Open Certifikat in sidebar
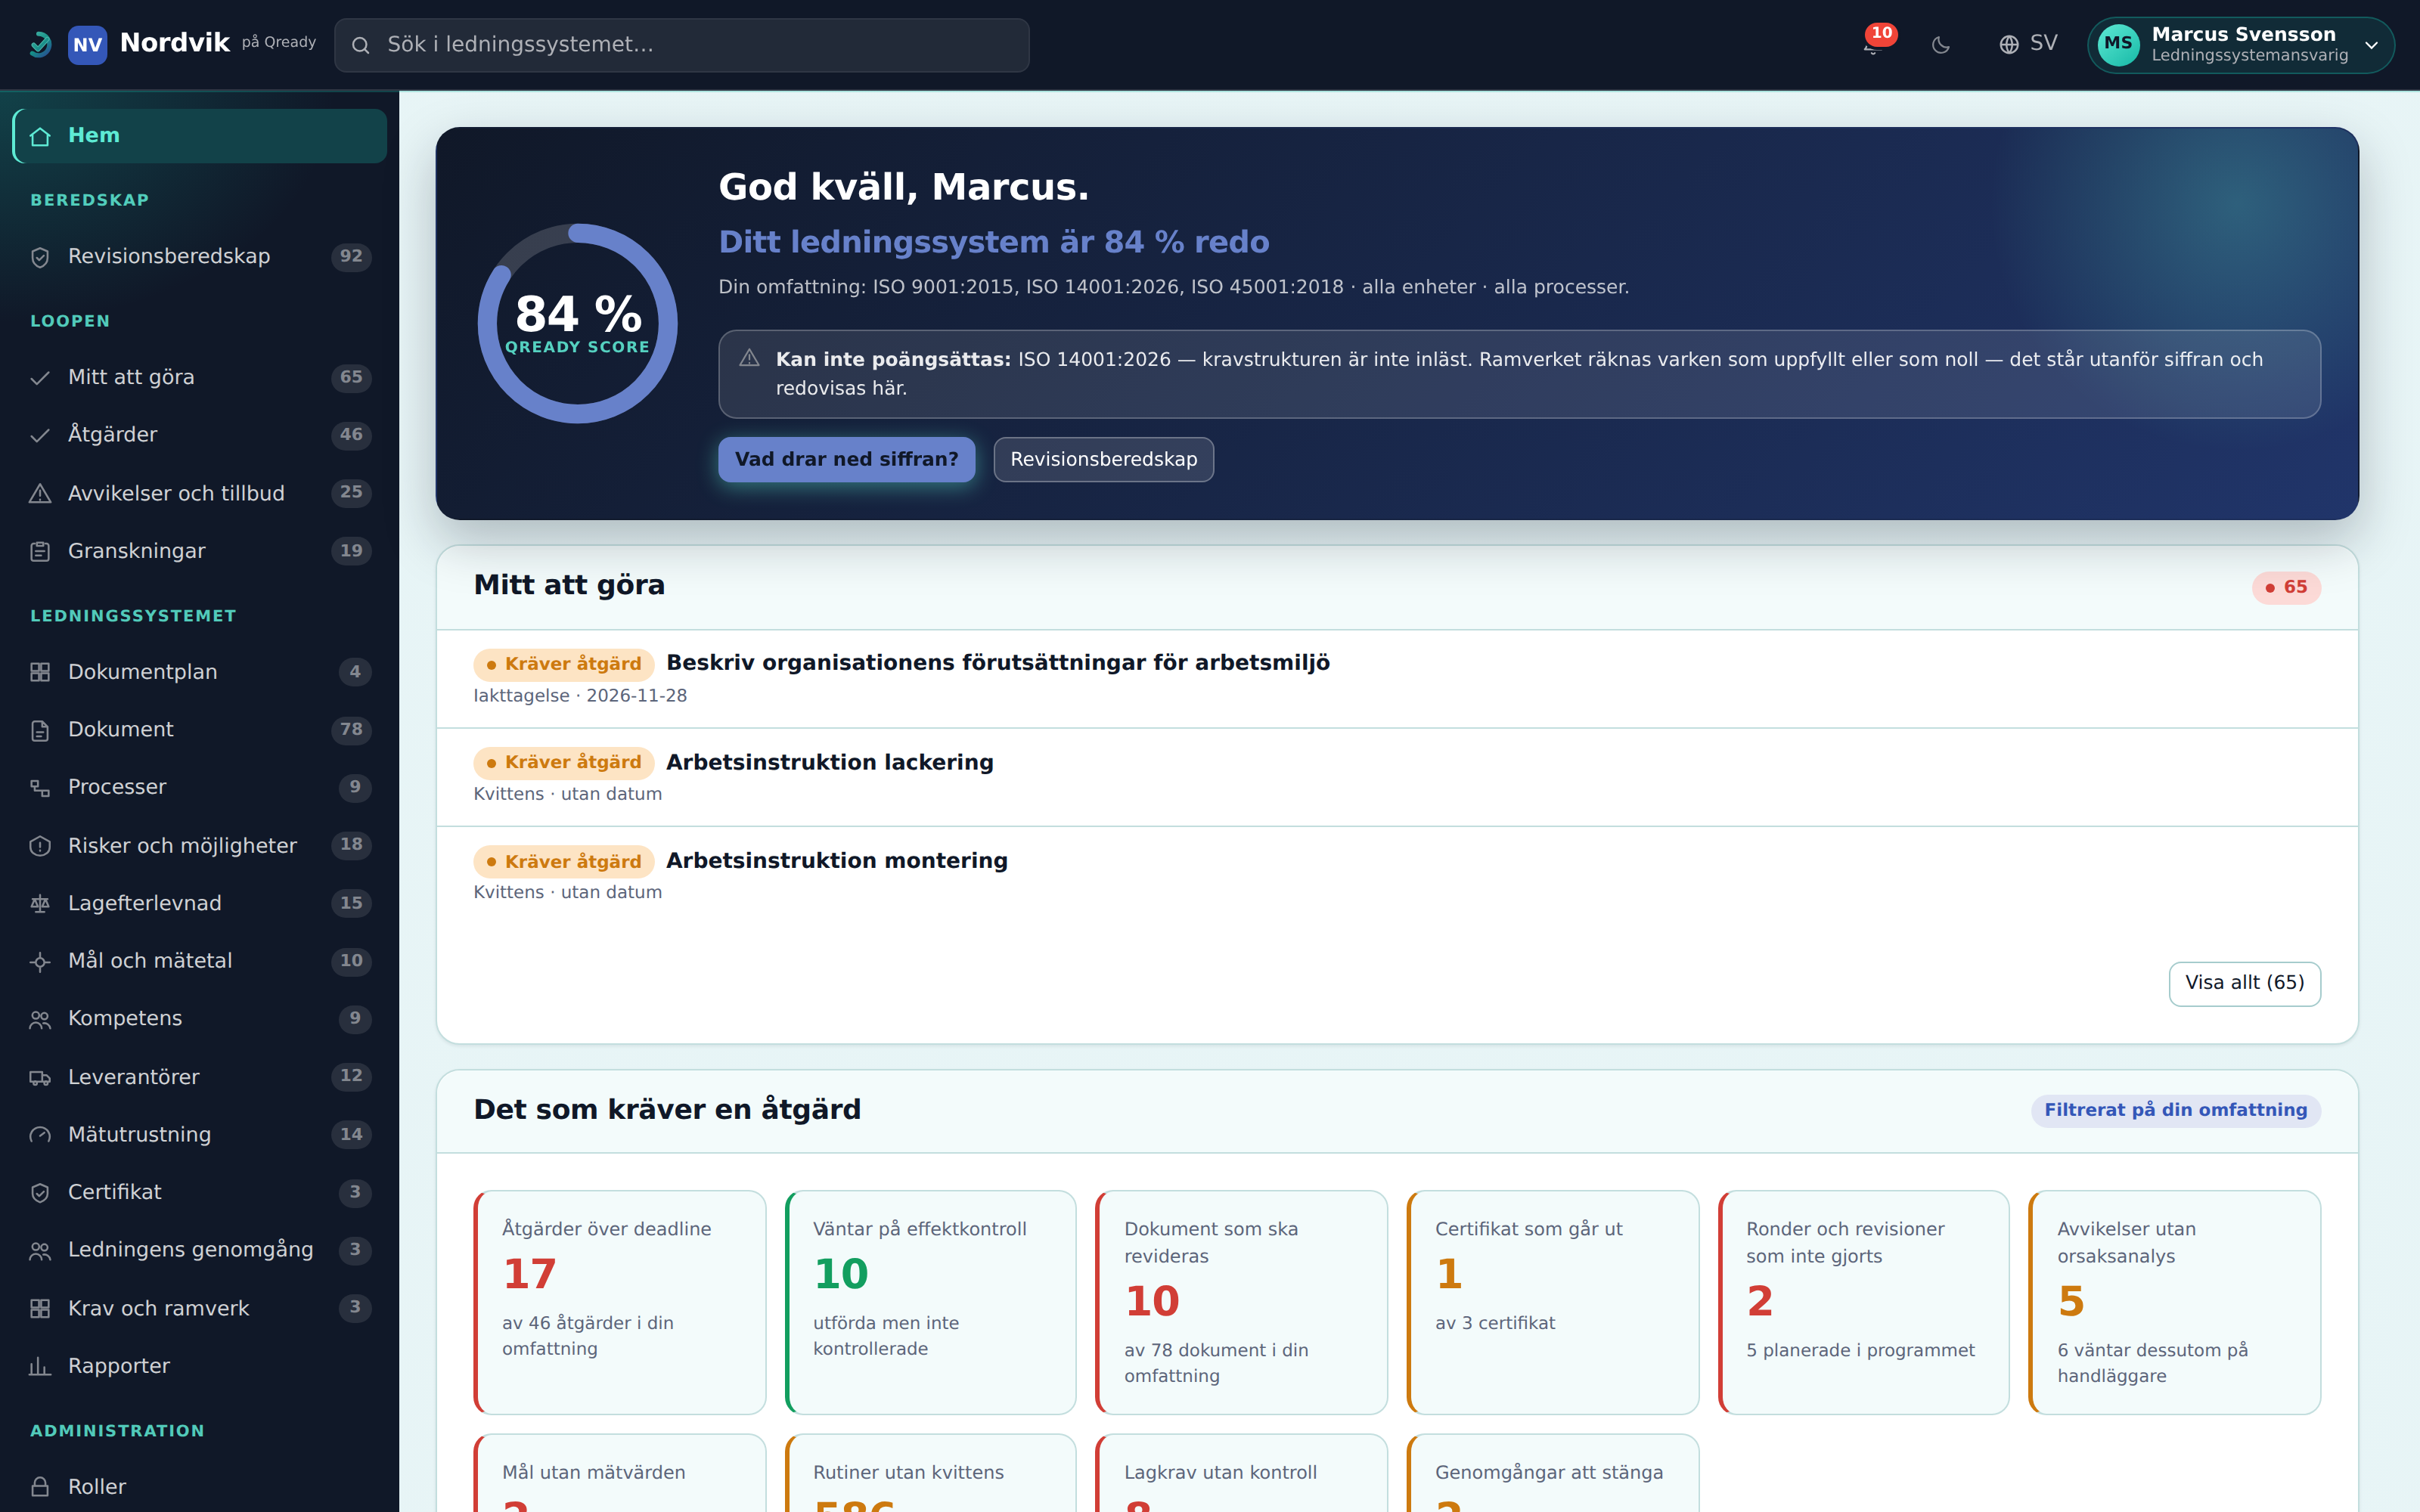Image resolution: width=2420 pixels, height=1512 pixels. (x=200, y=1192)
